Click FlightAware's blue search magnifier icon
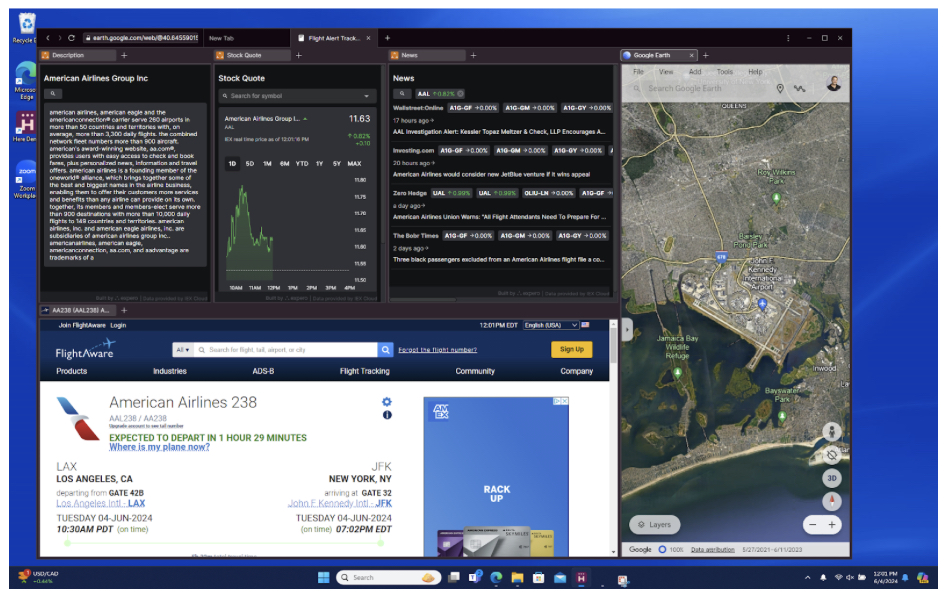The height and width of the screenshot is (604, 947). tap(387, 350)
